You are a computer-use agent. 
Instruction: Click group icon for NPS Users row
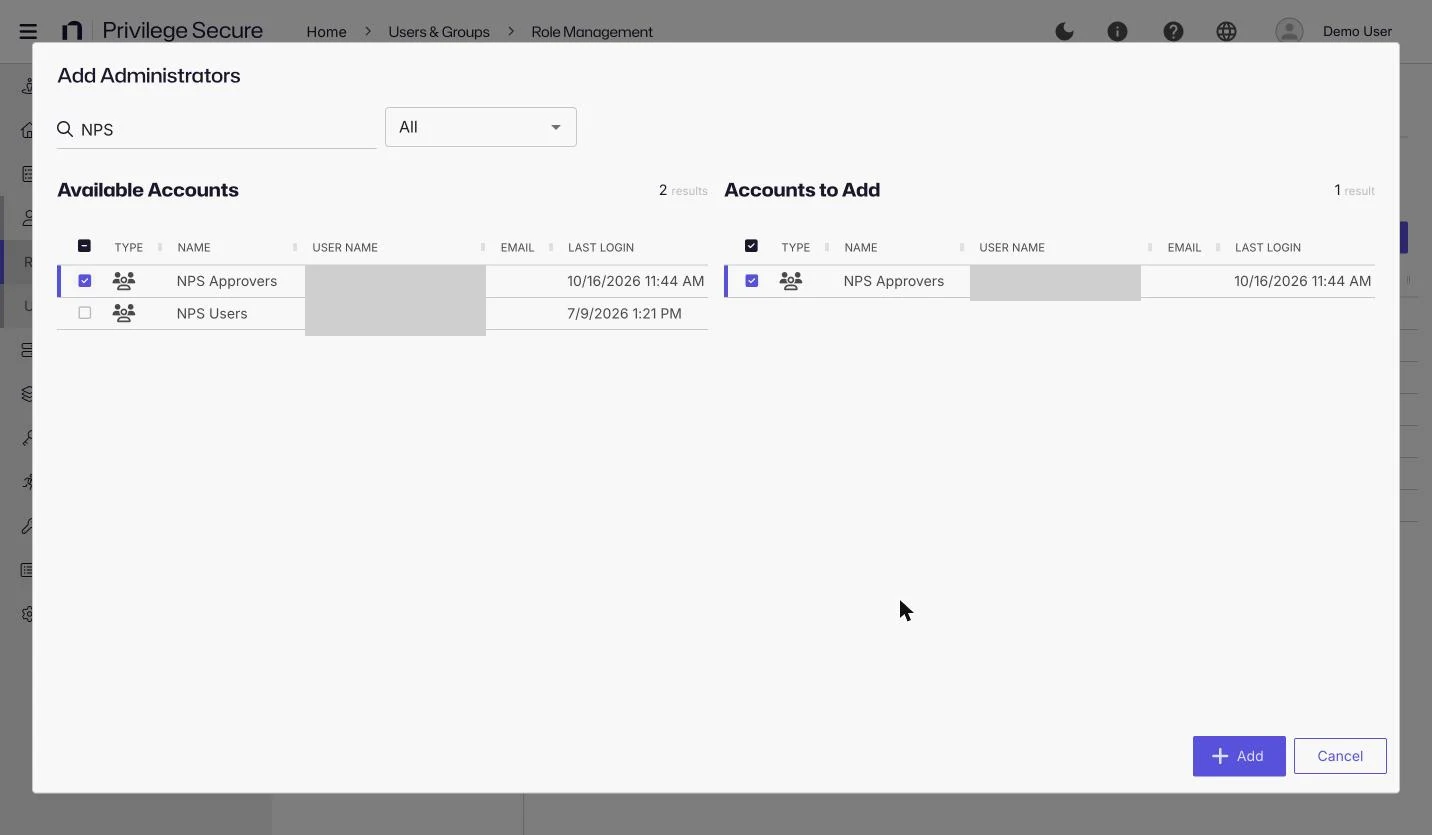pos(124,313)
